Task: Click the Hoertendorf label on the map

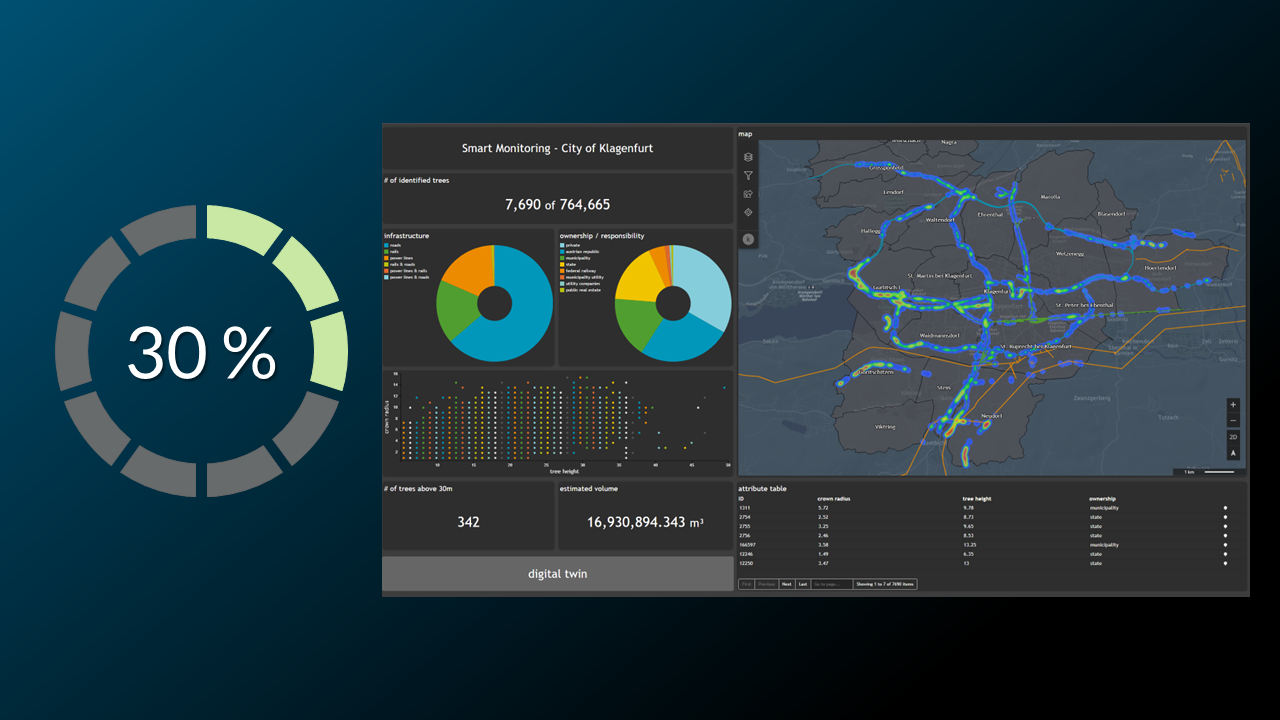Action: coord(1161,268)
